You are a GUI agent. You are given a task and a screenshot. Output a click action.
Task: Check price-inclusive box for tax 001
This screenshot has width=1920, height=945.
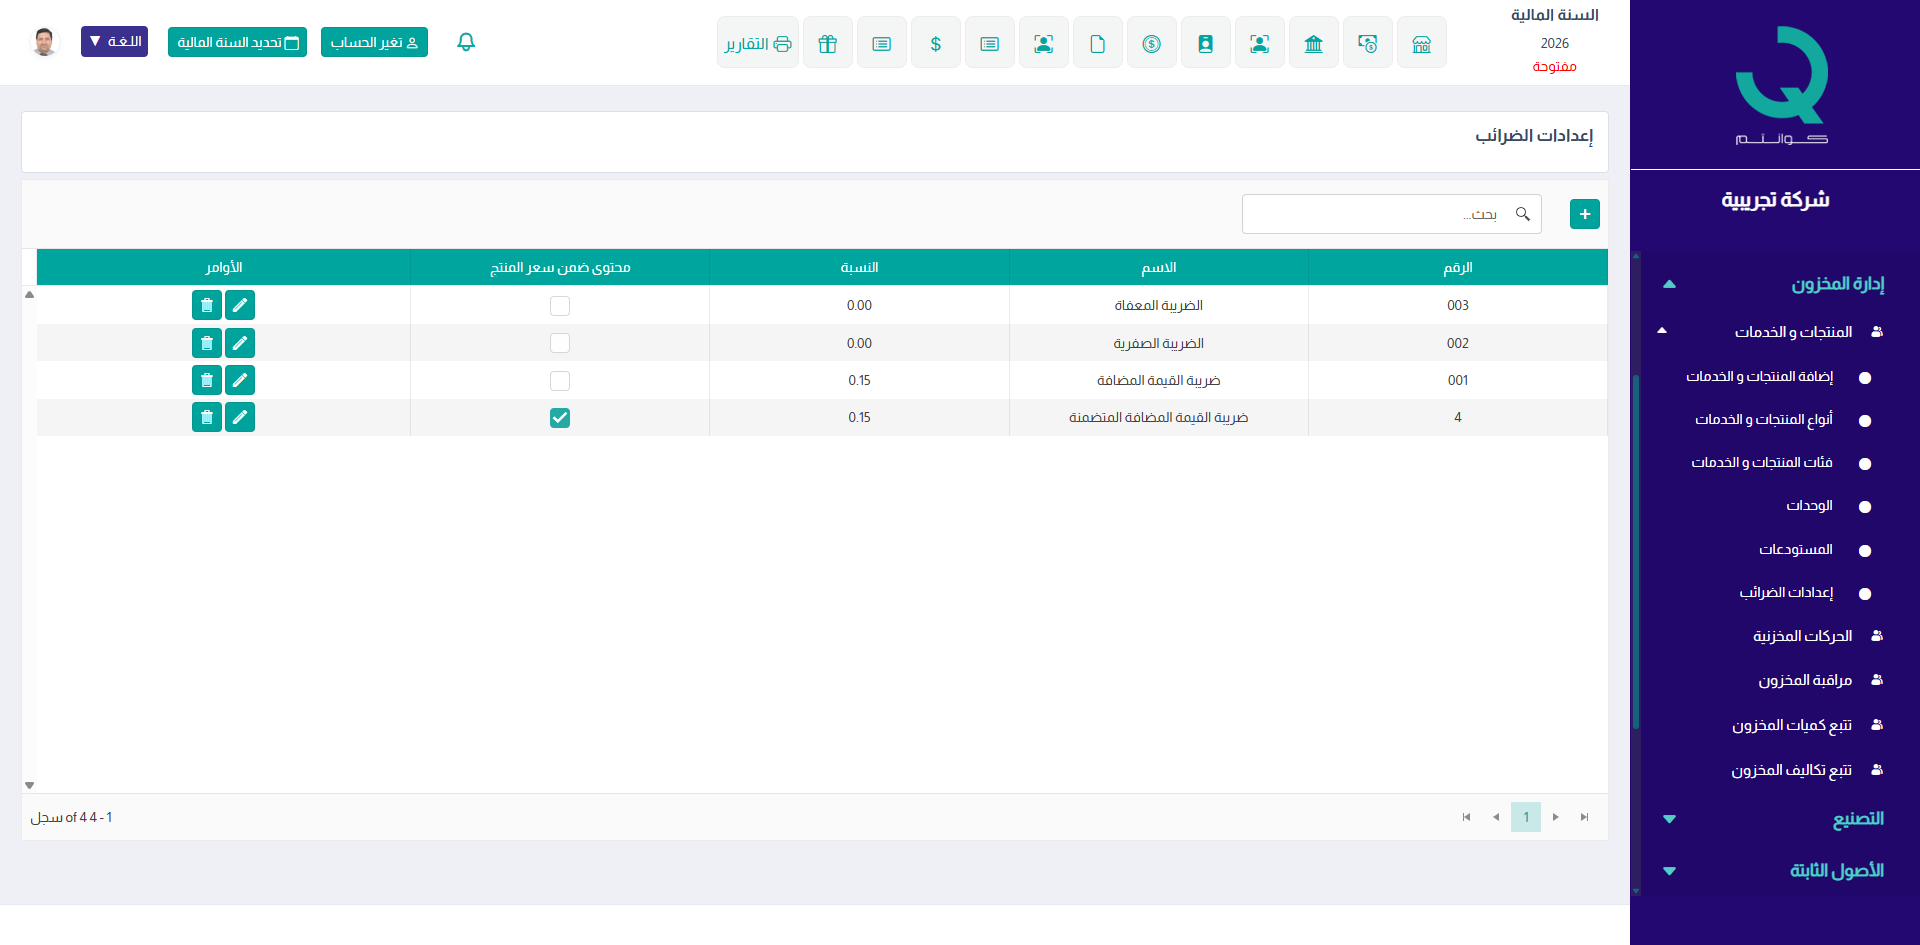tap(560, 381)
